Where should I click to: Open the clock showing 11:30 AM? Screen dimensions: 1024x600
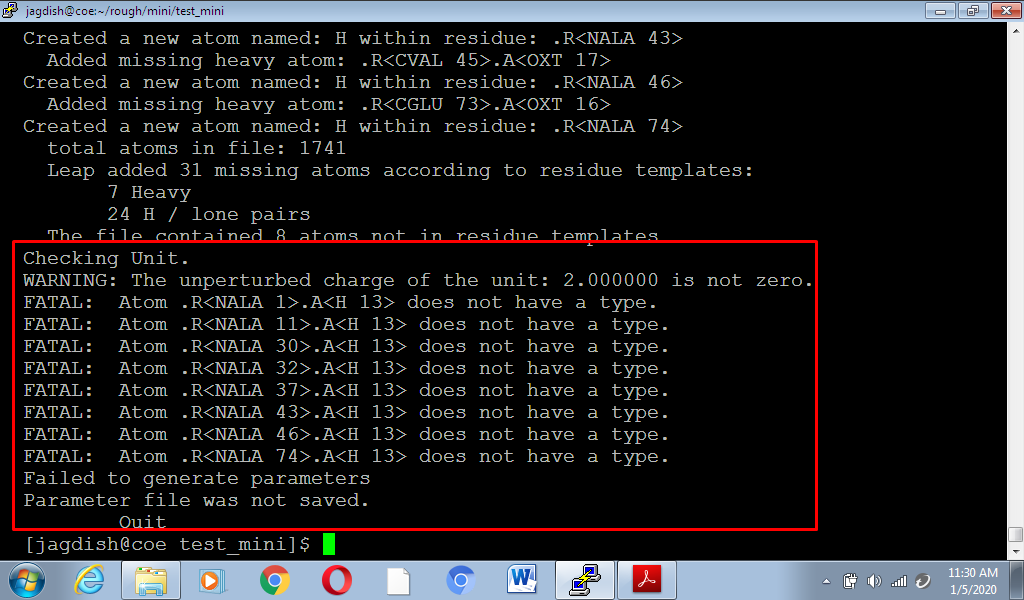[971, 580]
